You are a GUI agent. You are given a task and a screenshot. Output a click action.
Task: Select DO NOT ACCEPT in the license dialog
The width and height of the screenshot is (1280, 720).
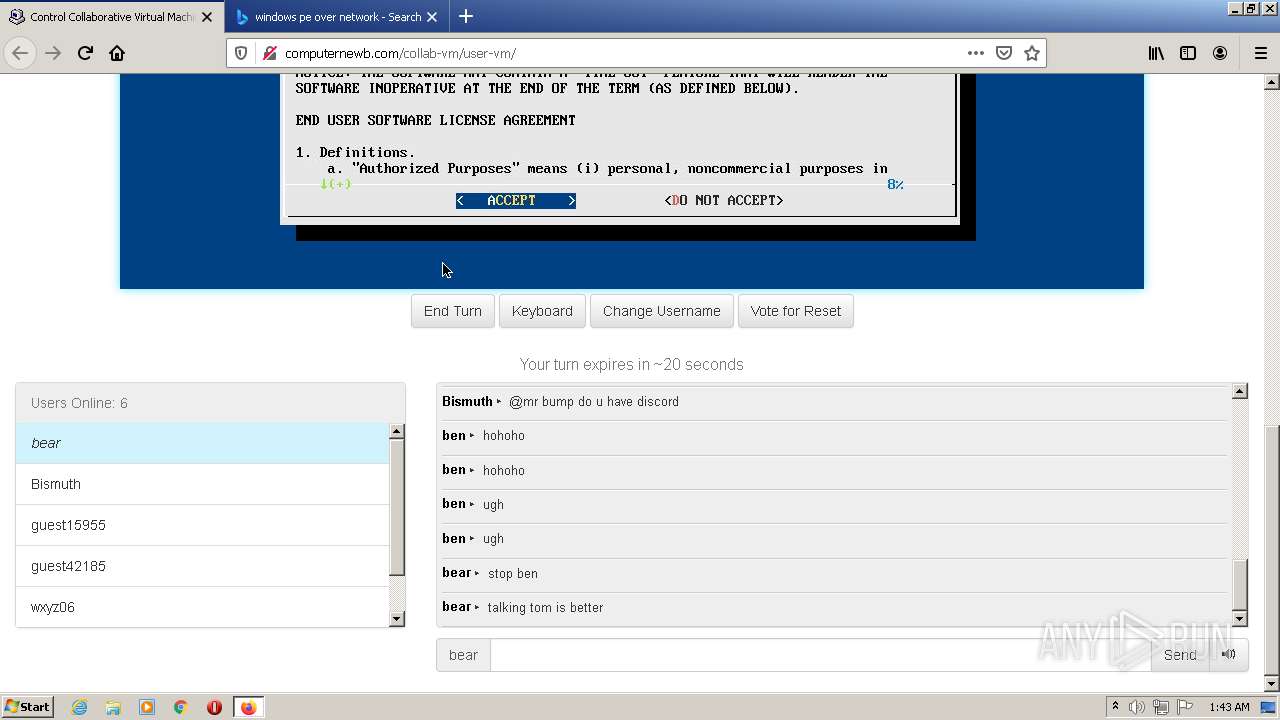pyautogui.click(x=724, y=200)
